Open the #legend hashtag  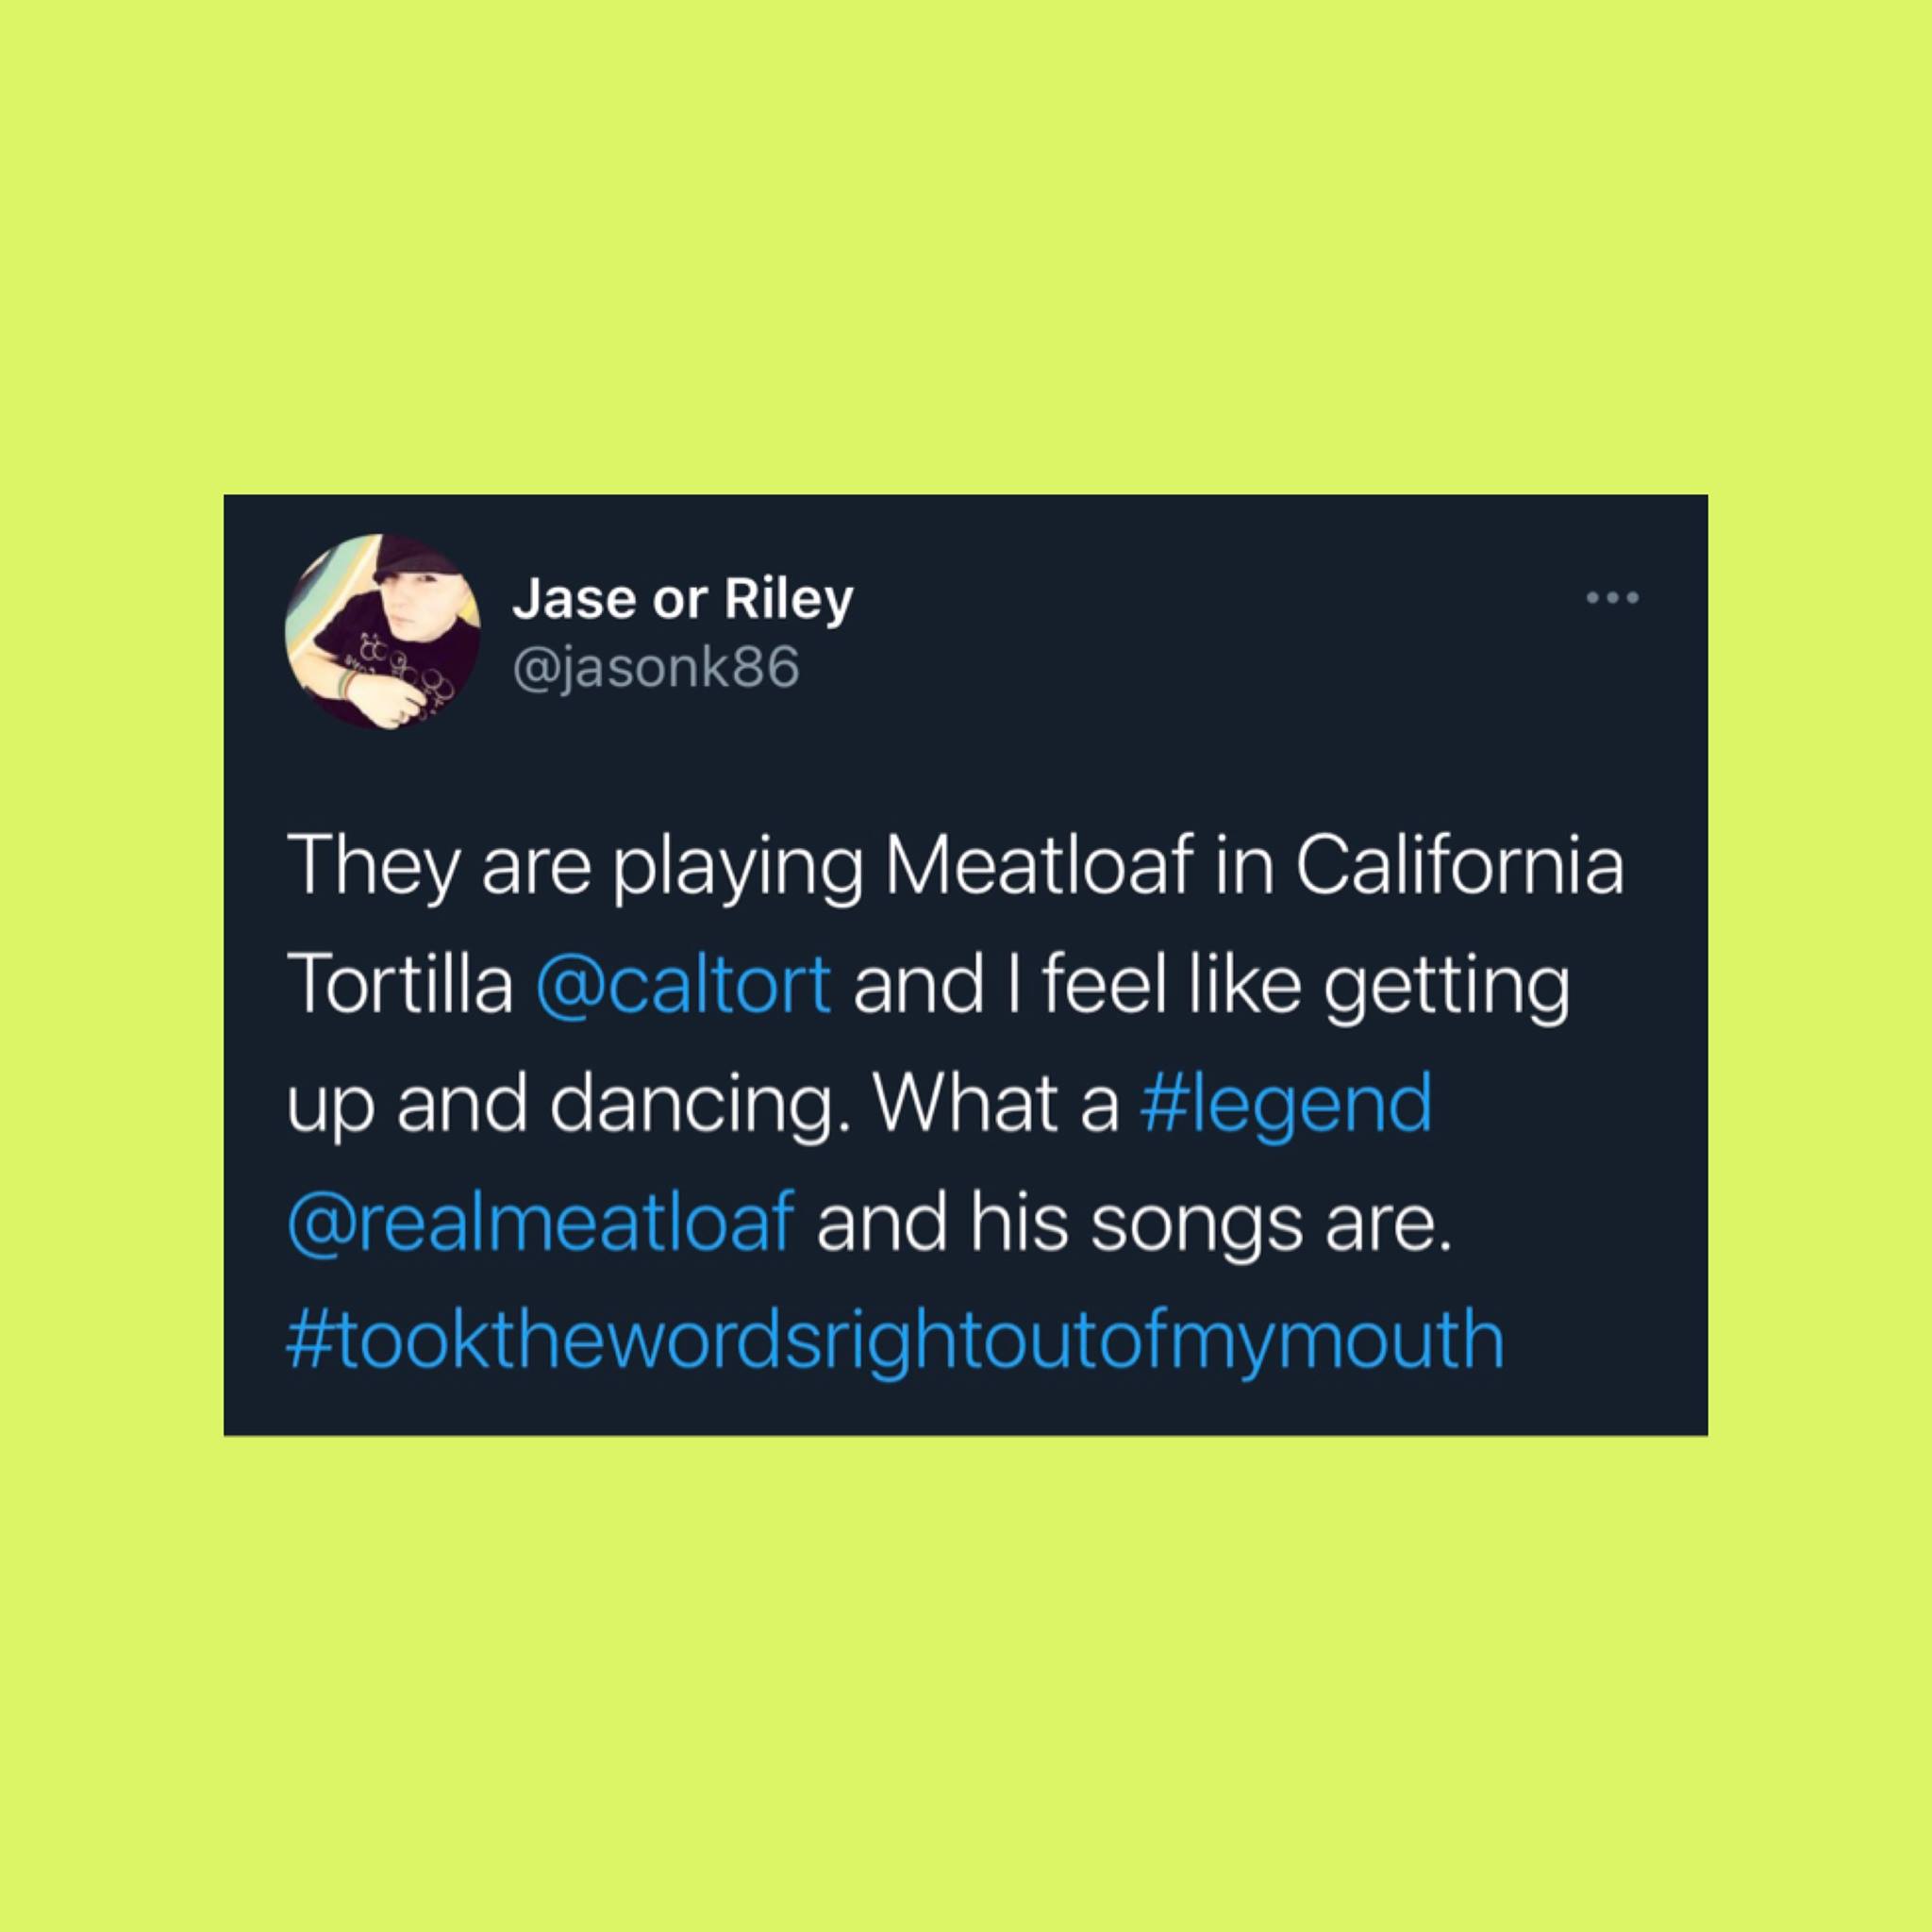tap(1286, 1104)
